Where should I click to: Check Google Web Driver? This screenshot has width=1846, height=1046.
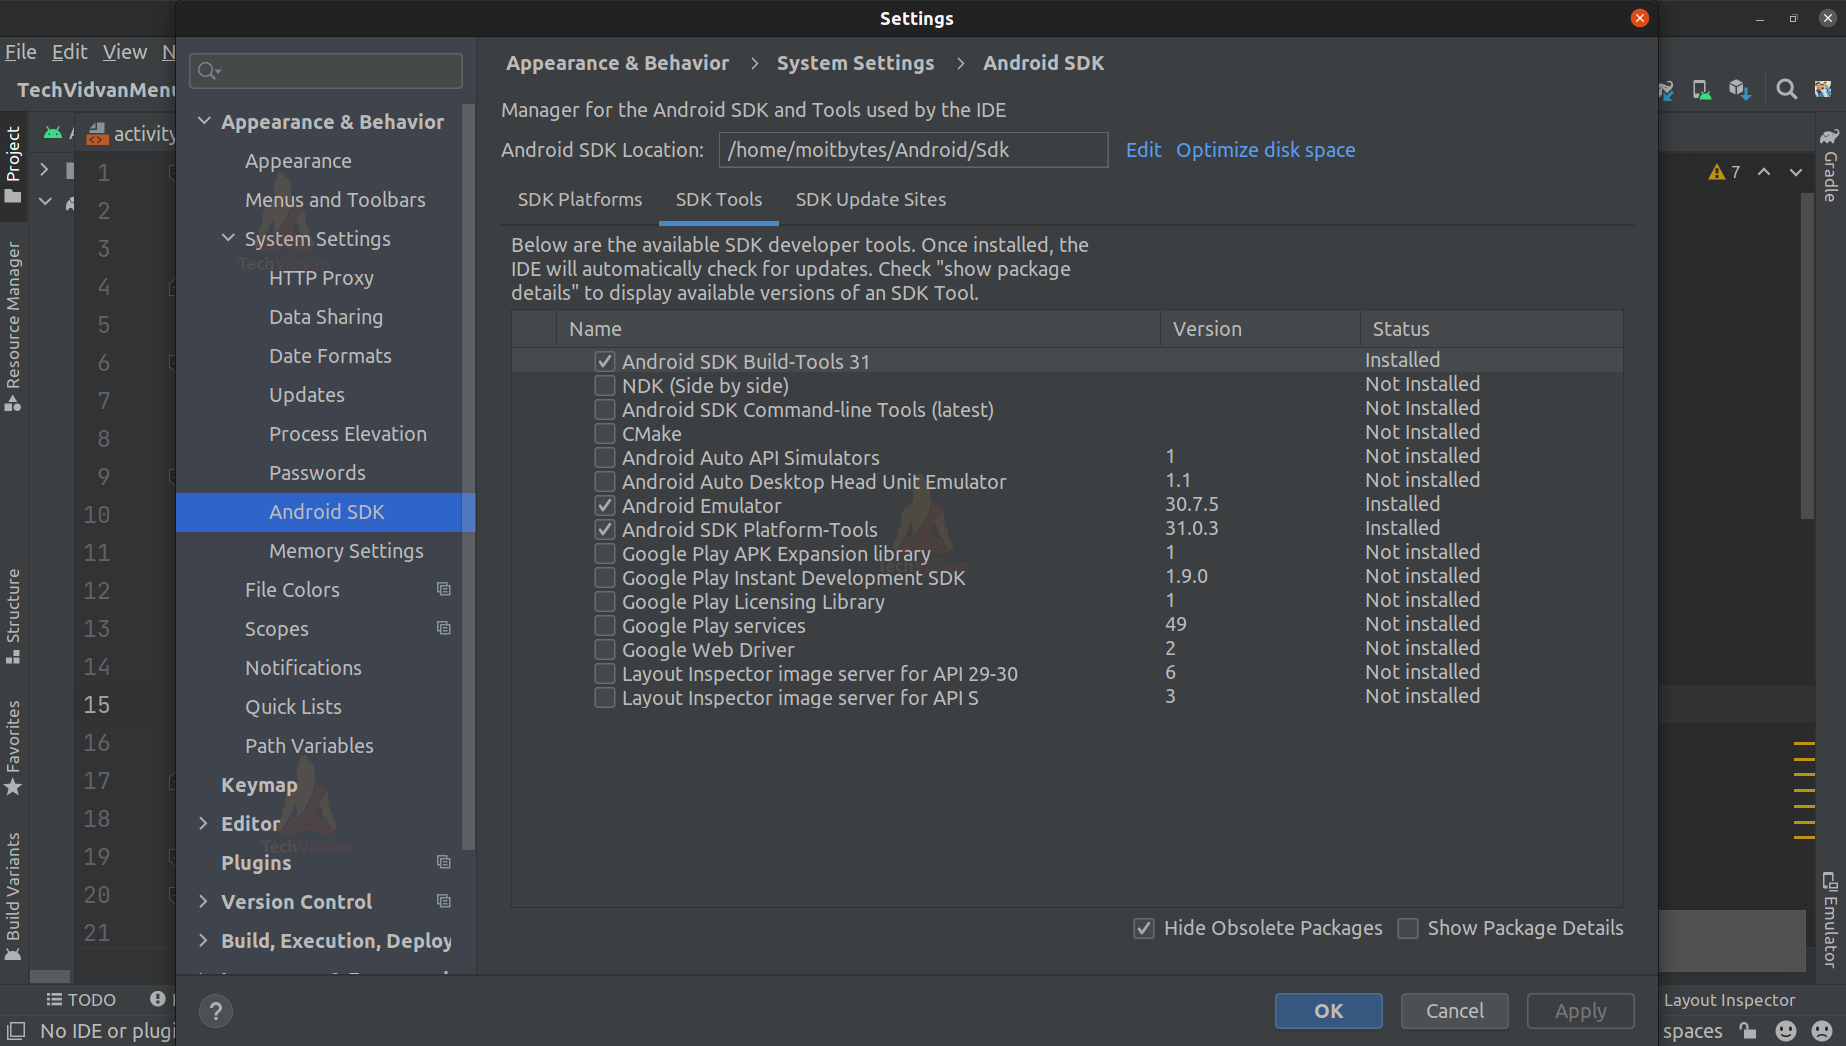click(605, 649)
